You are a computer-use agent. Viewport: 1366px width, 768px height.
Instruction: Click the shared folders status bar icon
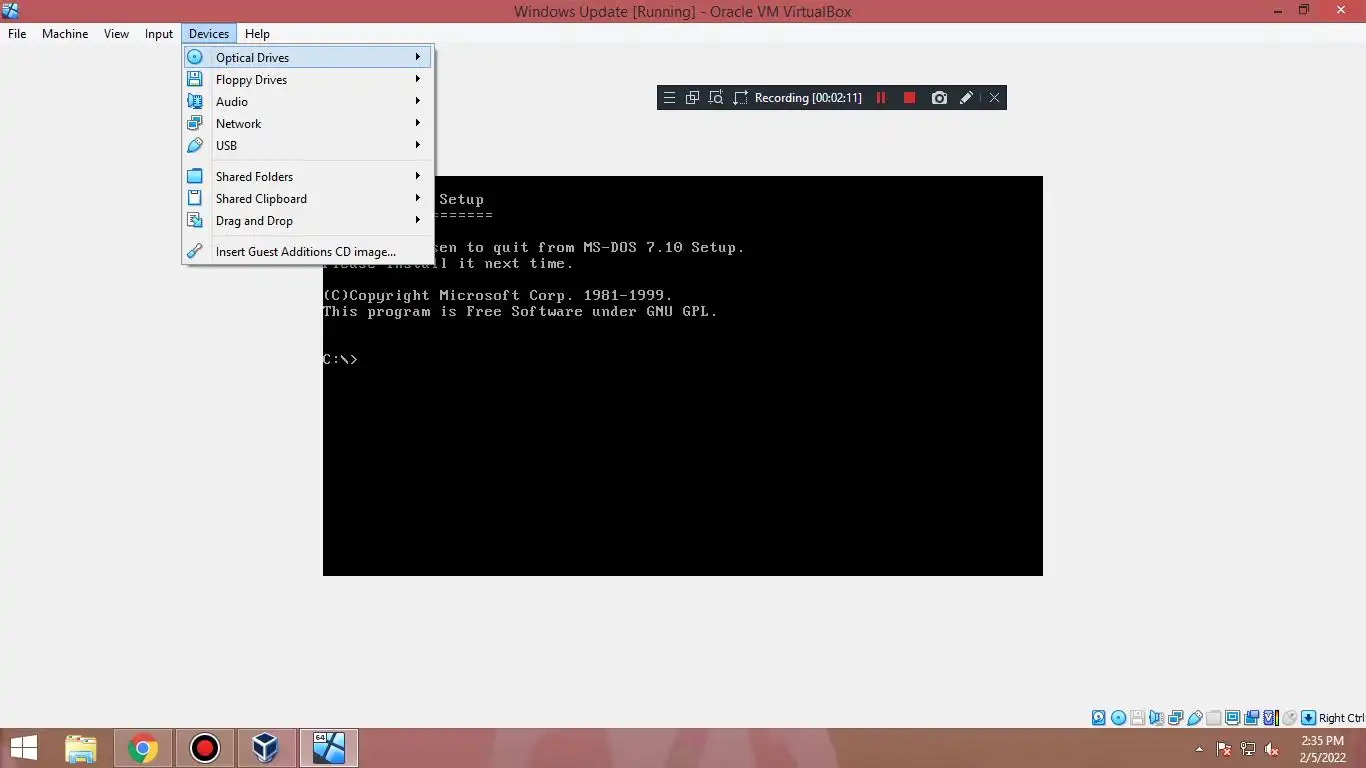pos(1213,718)
